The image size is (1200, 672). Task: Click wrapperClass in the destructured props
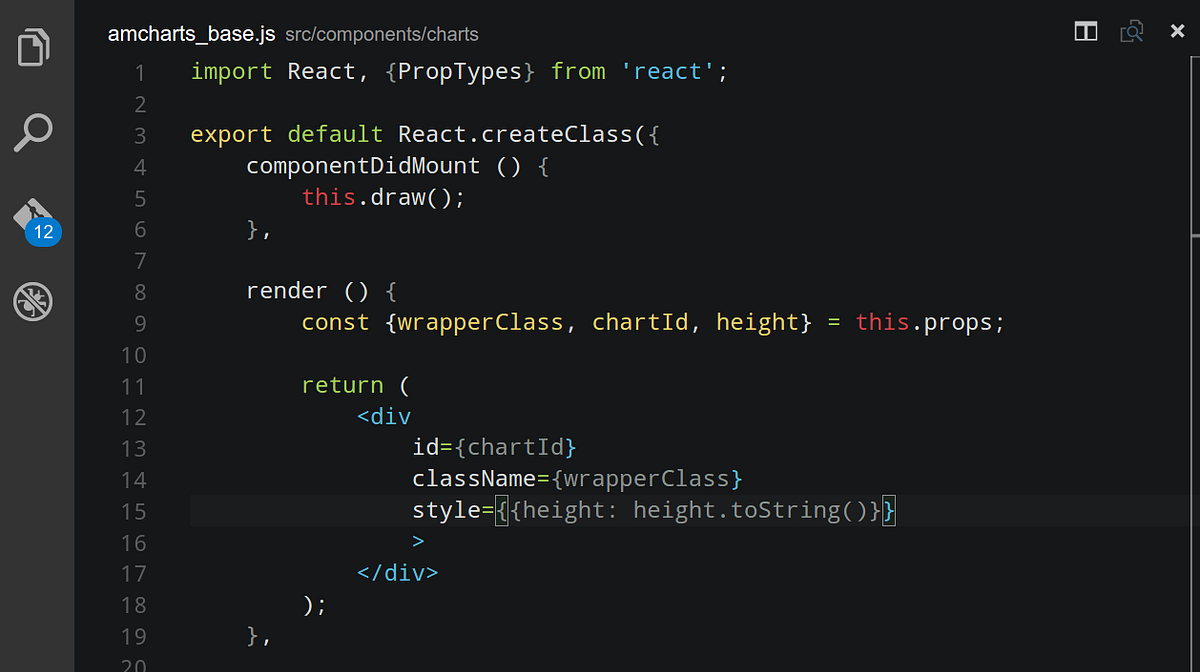click(x=478, y=322)
